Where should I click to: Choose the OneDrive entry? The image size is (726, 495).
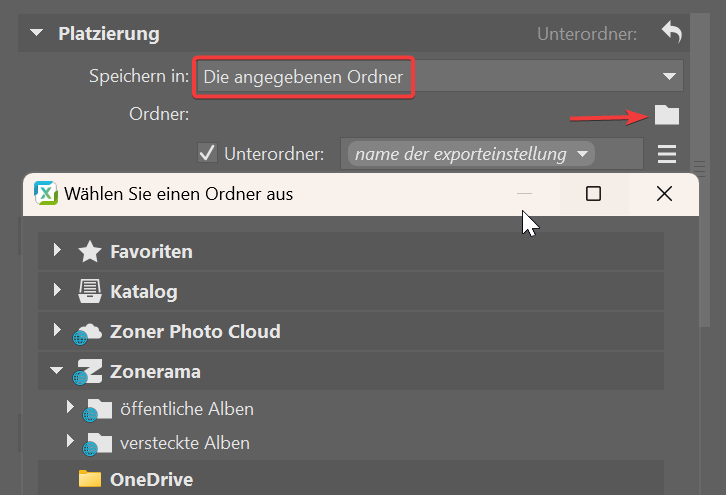151,480
